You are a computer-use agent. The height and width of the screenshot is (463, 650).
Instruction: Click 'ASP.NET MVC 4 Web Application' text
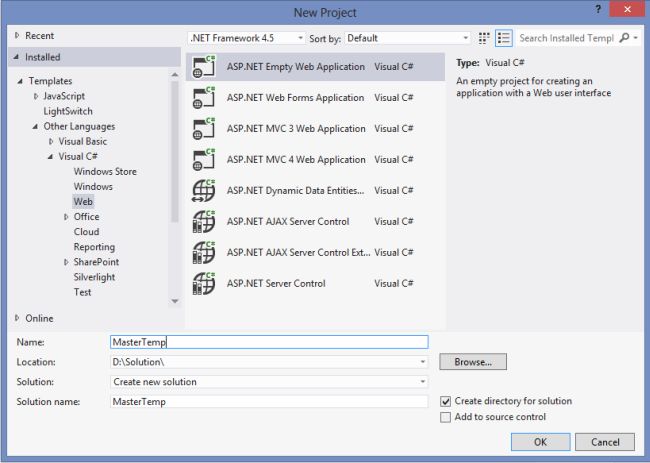[296, 160]
